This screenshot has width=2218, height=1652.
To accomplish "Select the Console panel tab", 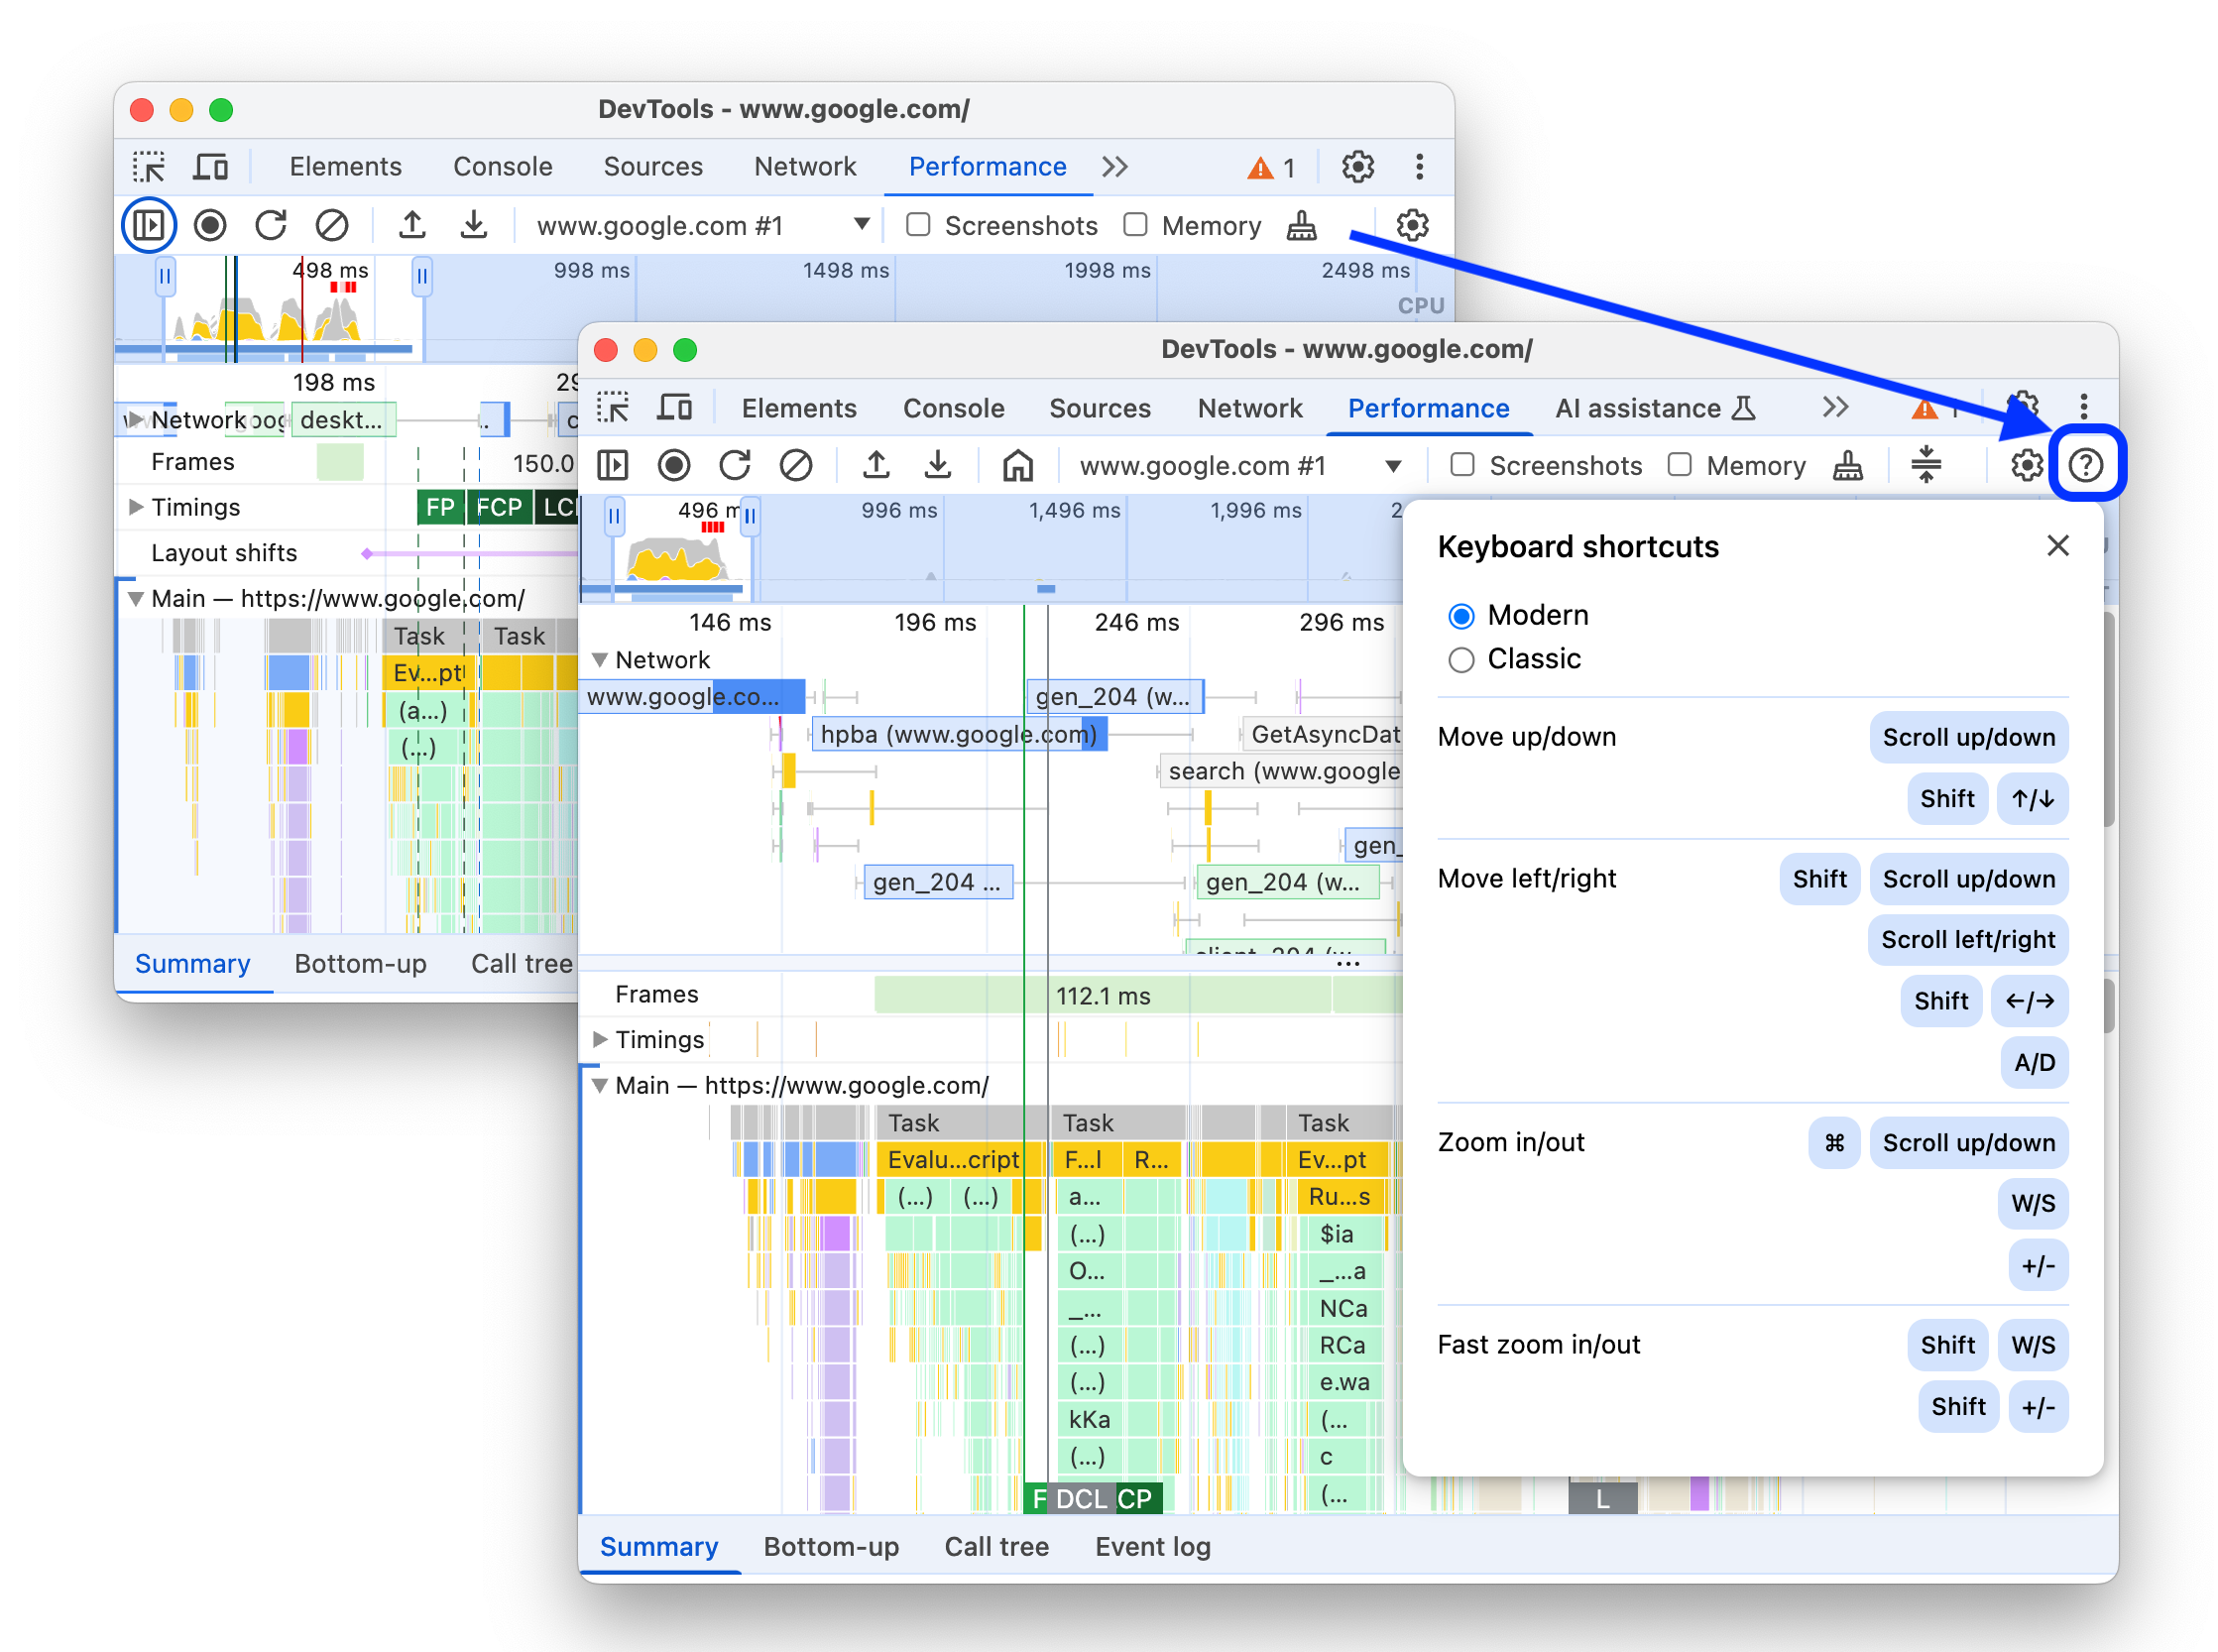I will 951,408.
